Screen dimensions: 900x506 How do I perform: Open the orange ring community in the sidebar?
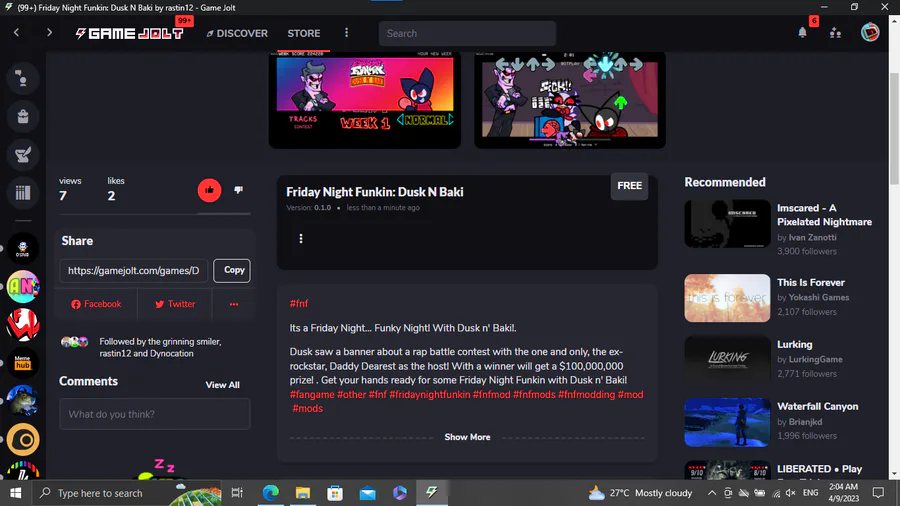click(23, 439)
